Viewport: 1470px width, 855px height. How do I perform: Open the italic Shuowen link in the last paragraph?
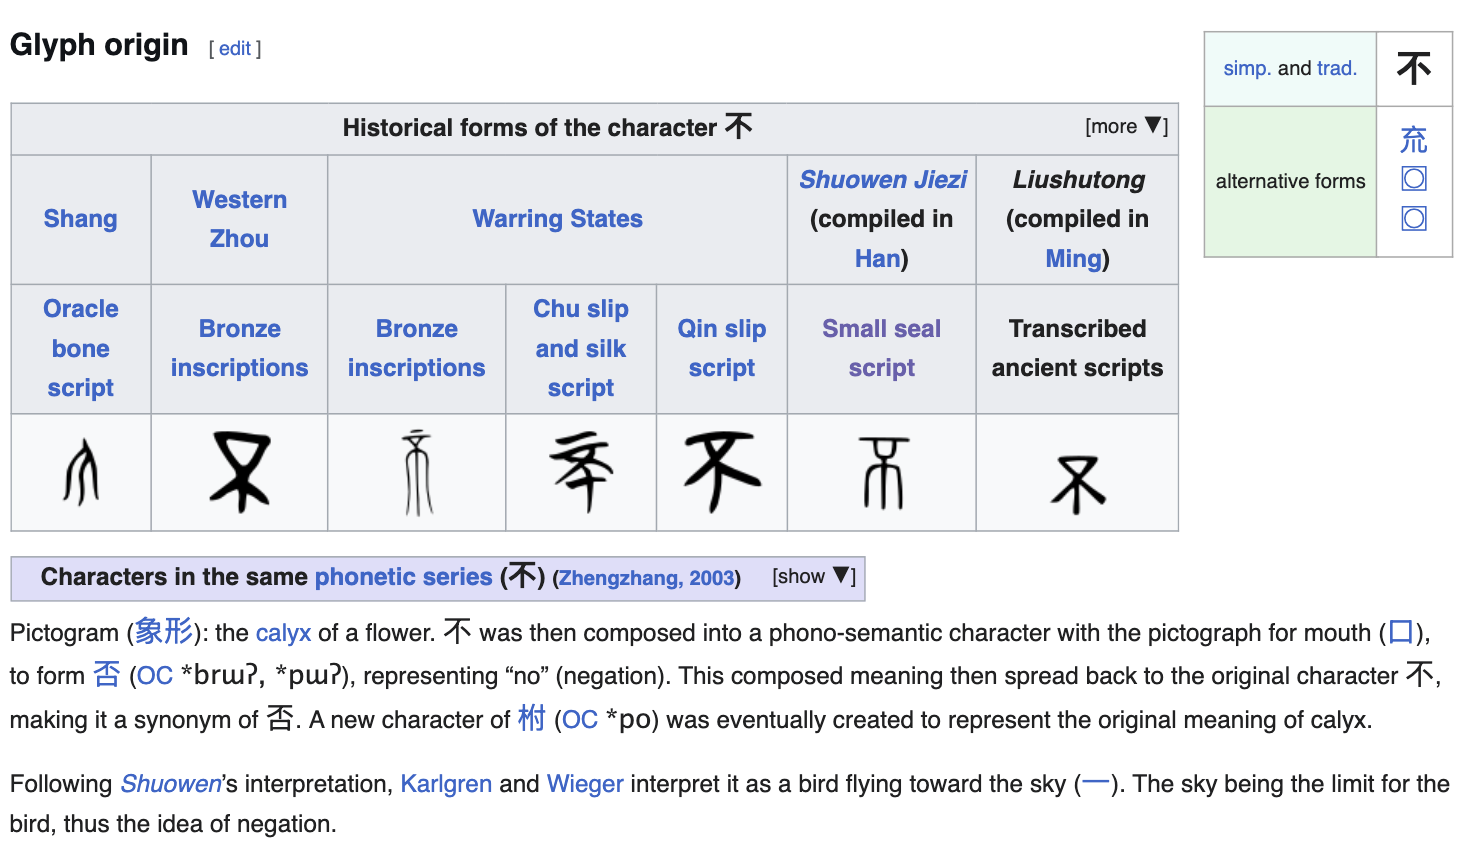171,784
